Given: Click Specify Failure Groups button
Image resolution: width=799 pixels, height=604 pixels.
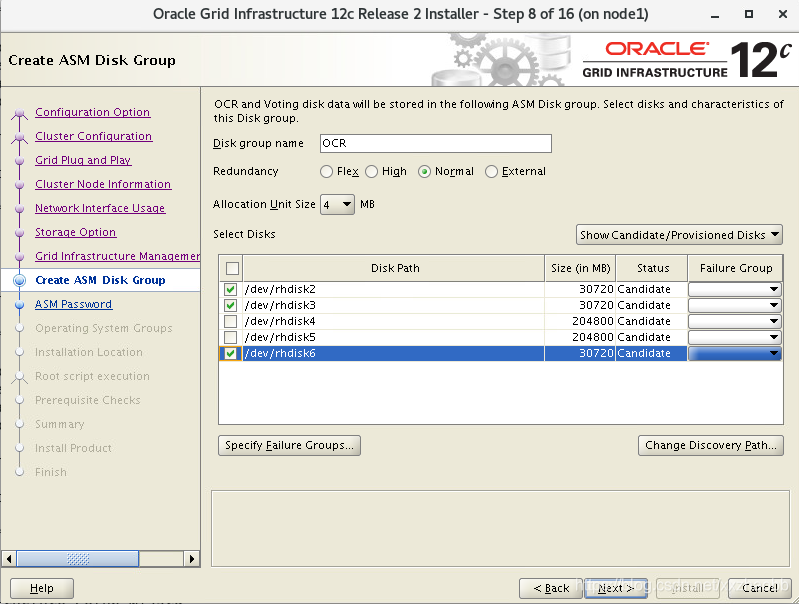Looking at the screenshot, I should point(289,445).
